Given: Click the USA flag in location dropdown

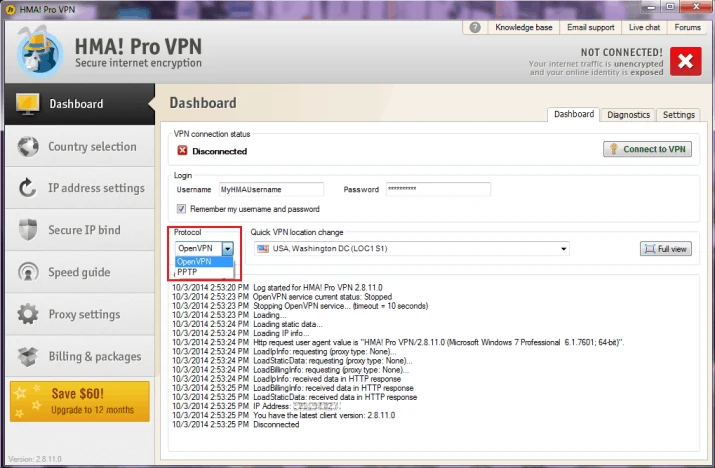Looking at the screenshot, I should click(x=263, y=249).
